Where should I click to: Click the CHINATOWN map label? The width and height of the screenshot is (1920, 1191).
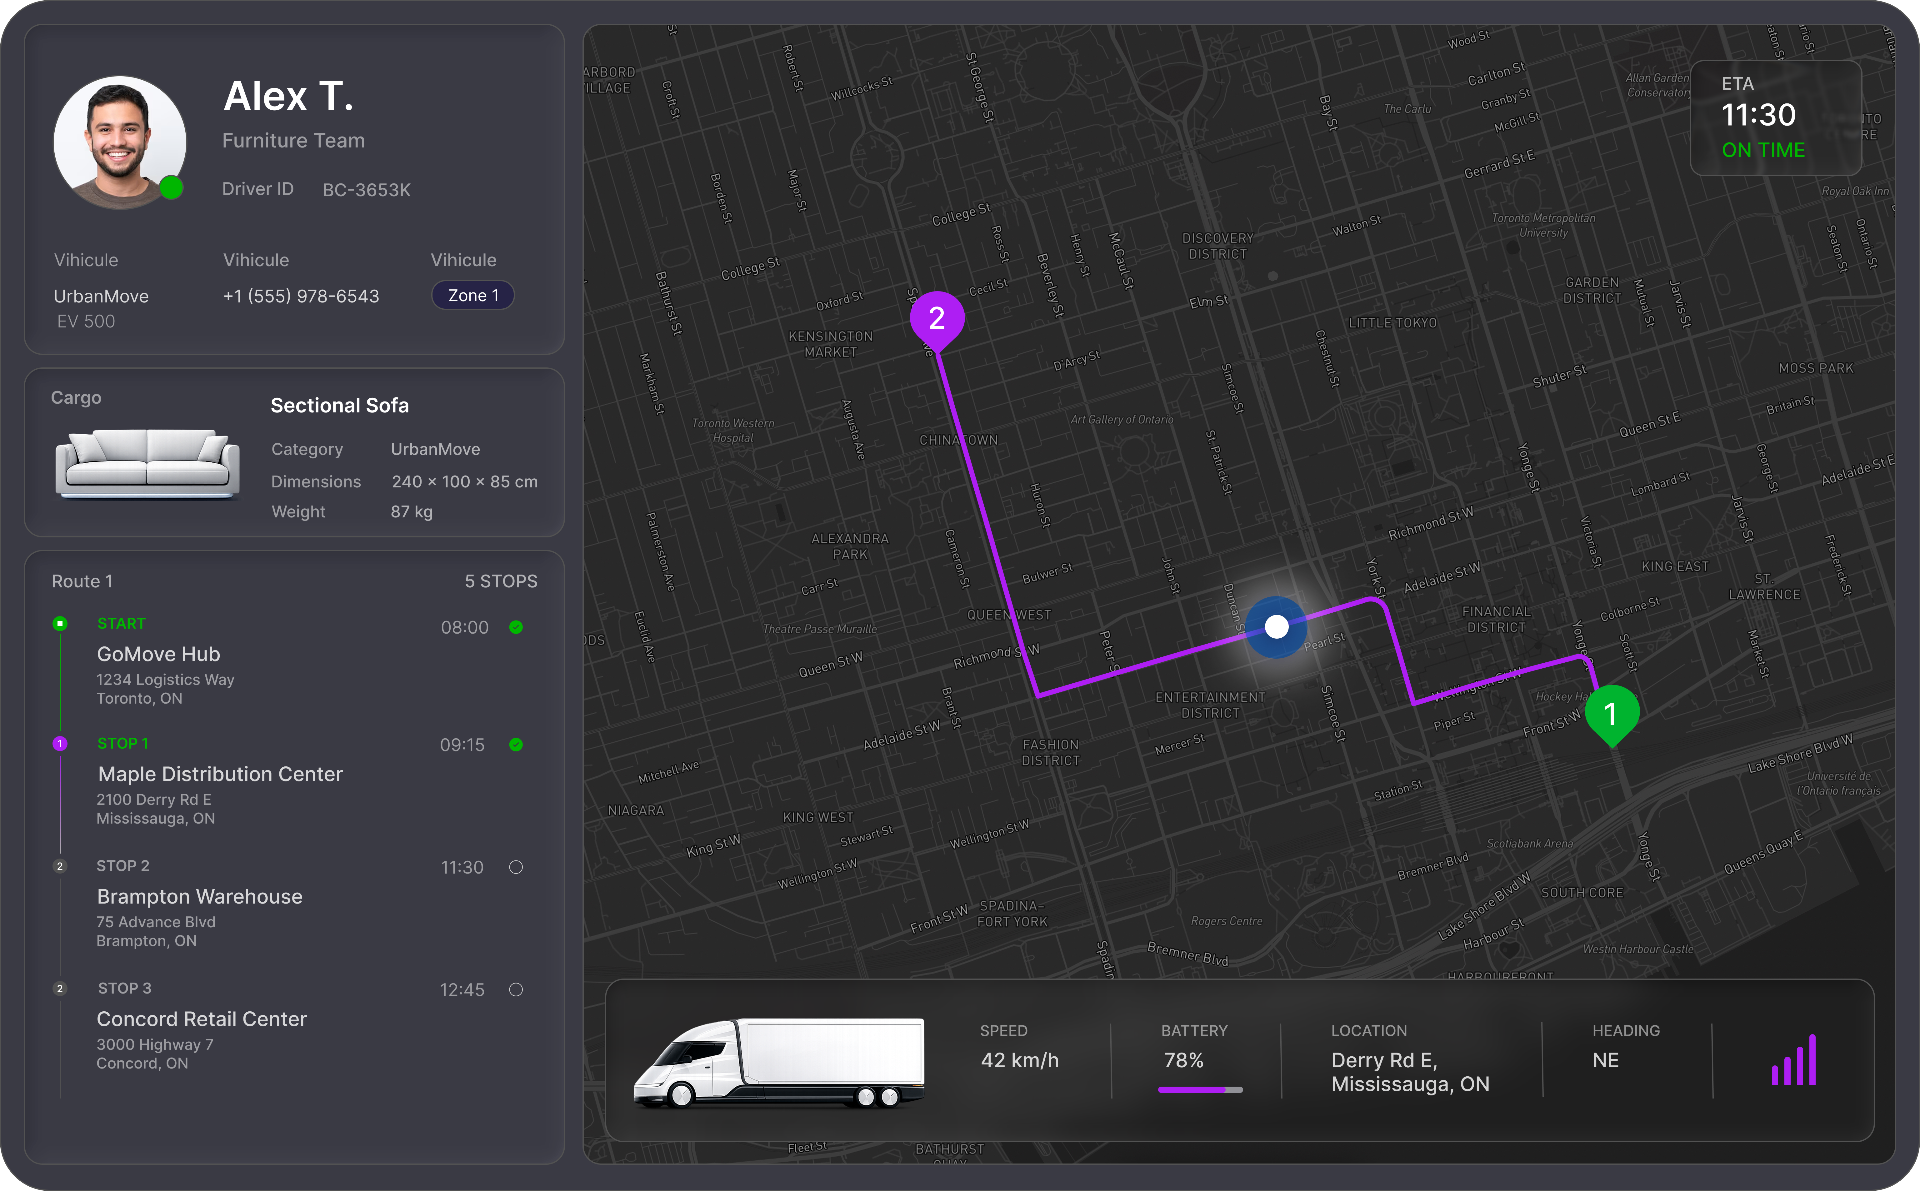958,441
